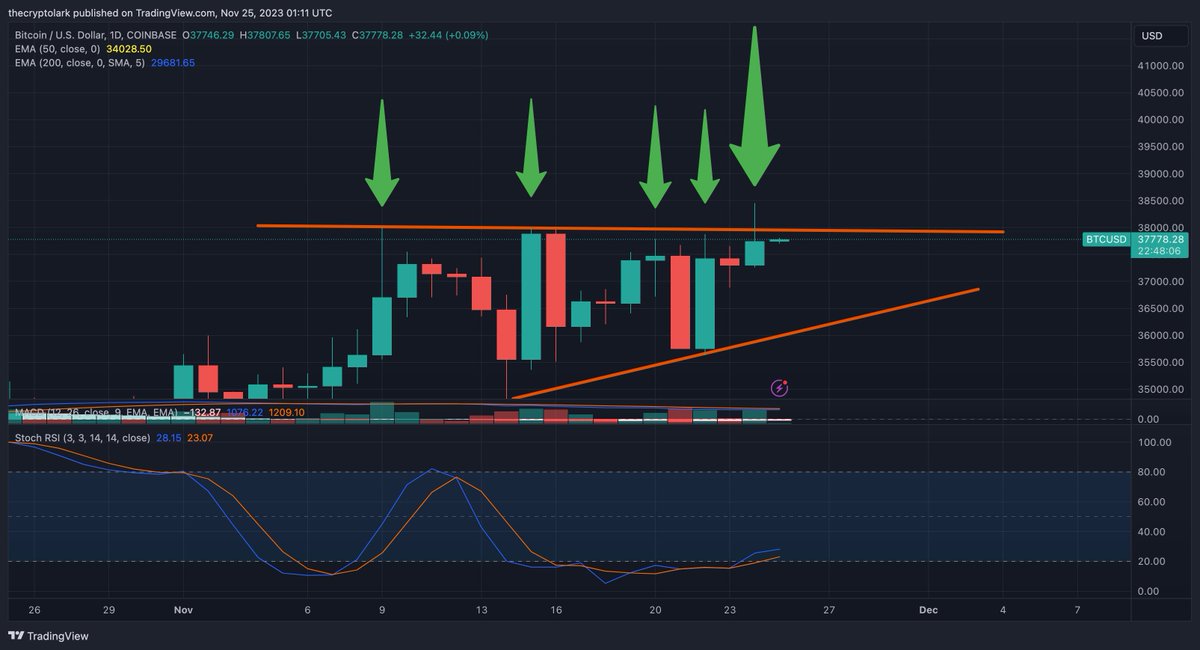The width and height of the screenshot is (1200, 650).
Task: Select the BTCUSD price label tag
Action: (x=1105, y=239)
